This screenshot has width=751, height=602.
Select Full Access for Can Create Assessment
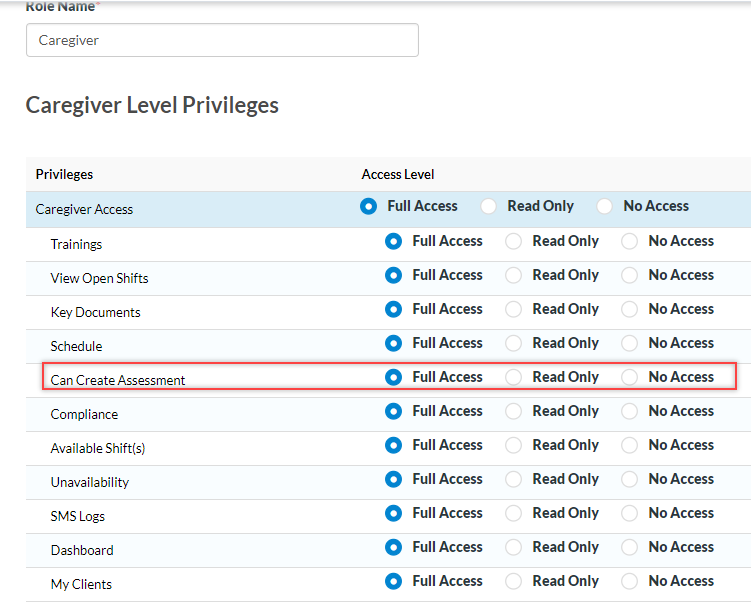click(394, 377)
